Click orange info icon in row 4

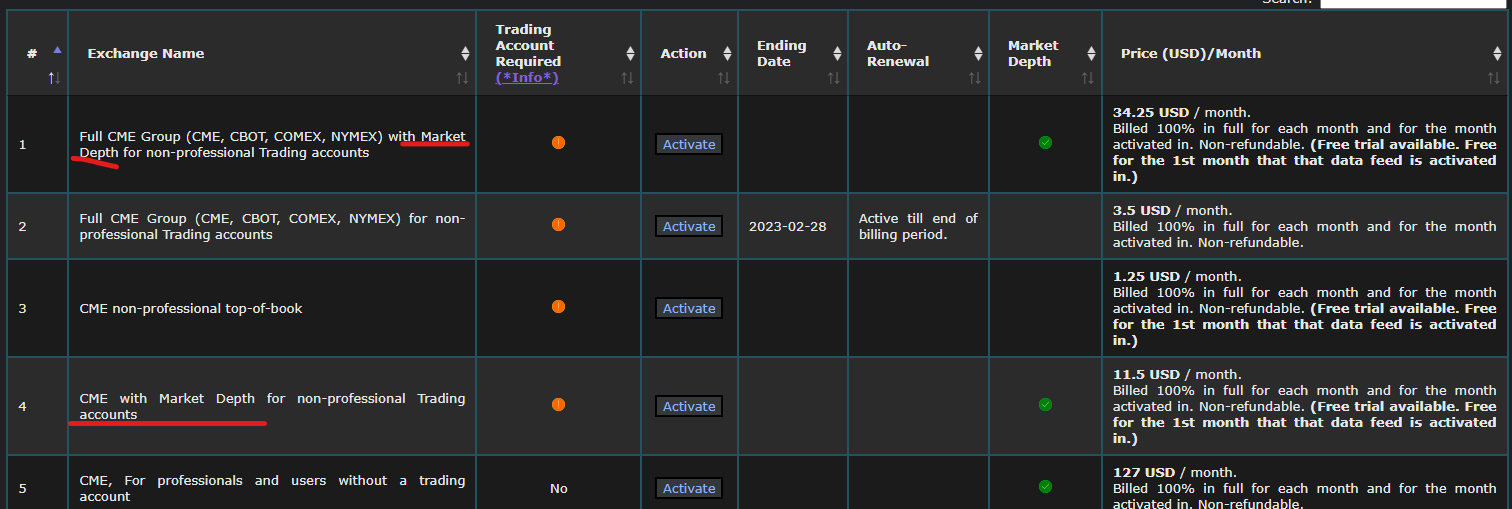[x=558, y=404]
